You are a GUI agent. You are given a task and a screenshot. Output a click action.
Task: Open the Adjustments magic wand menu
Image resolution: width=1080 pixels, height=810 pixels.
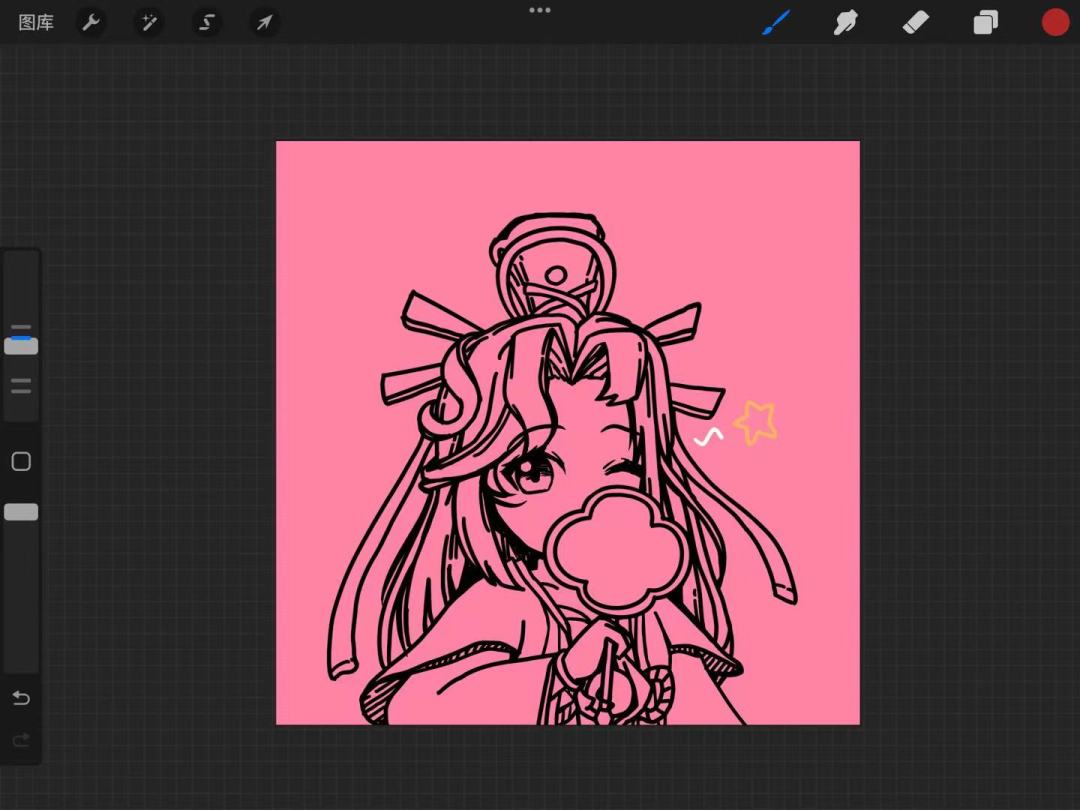point(149,22)
